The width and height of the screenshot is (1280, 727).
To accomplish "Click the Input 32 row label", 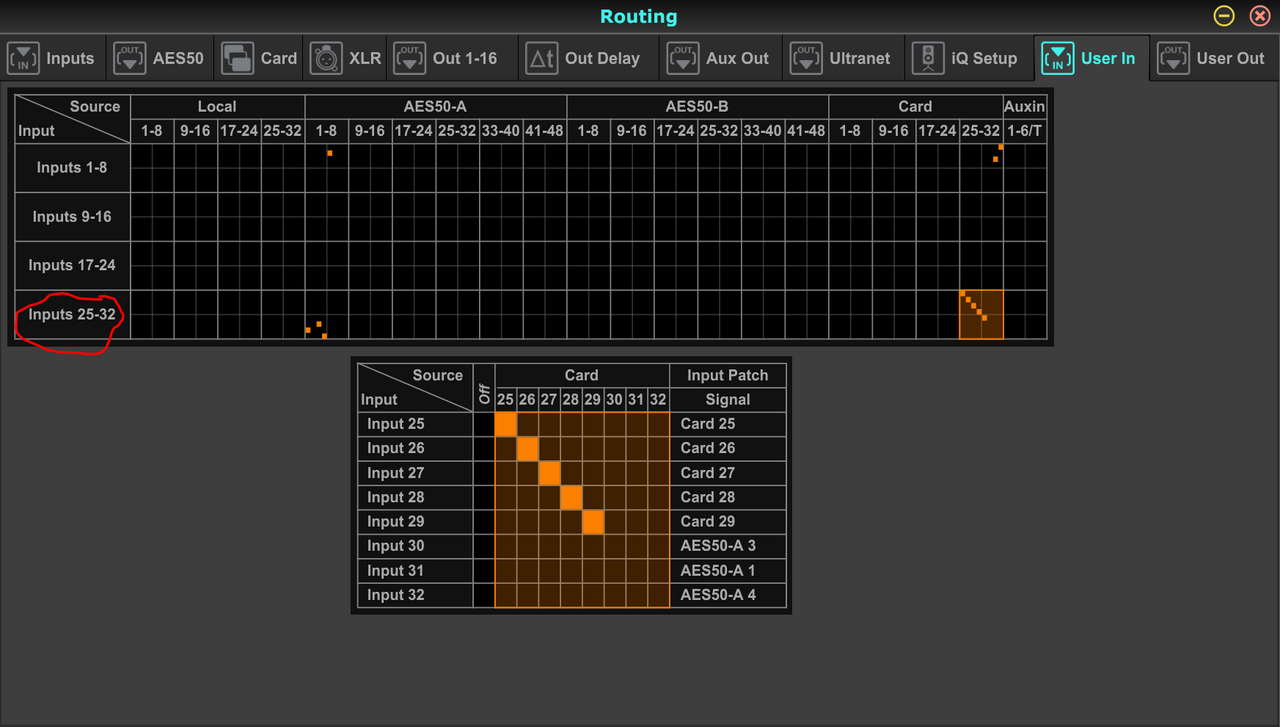I will [415, 595].
